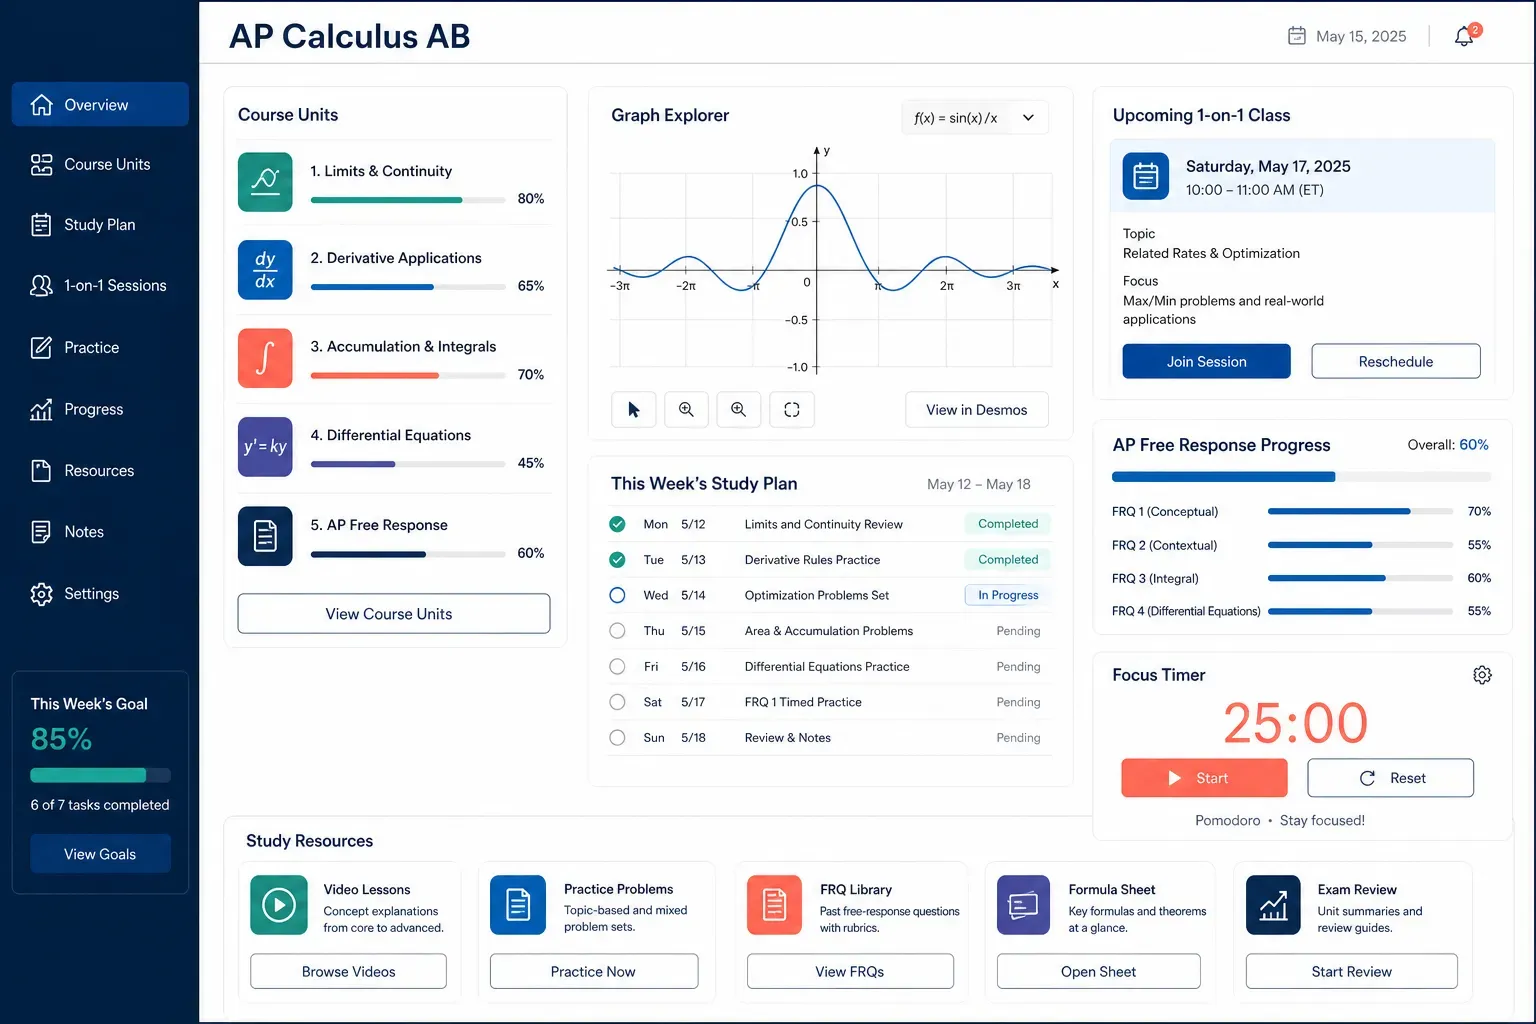
Task: Mark Thursday Area & Accumulation Problems done
Action: (617, 631)
